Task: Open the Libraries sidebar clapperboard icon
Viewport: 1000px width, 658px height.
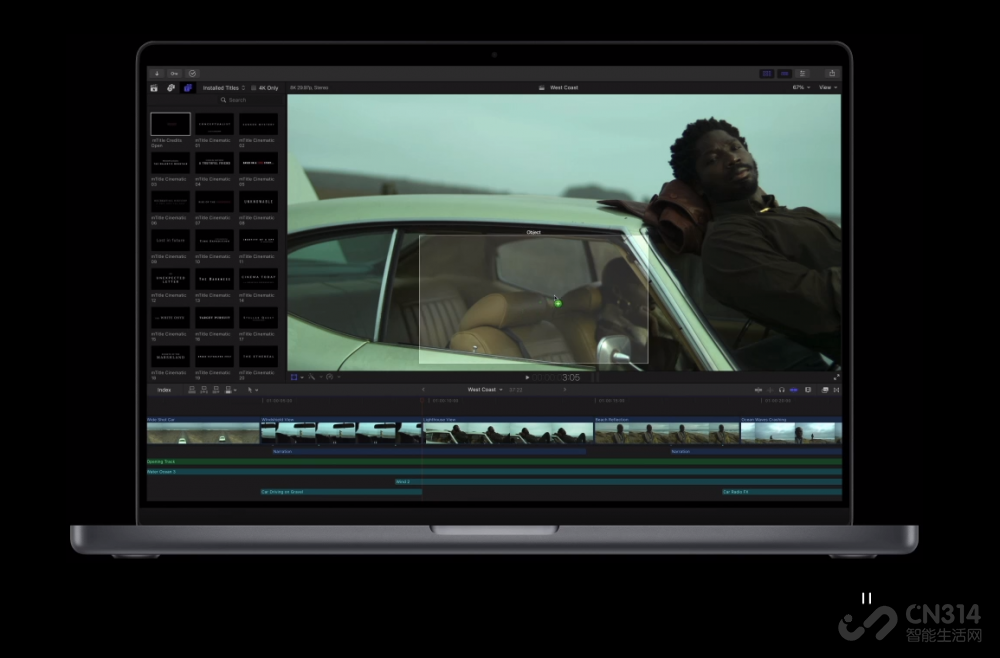Action: pos(154,88)
